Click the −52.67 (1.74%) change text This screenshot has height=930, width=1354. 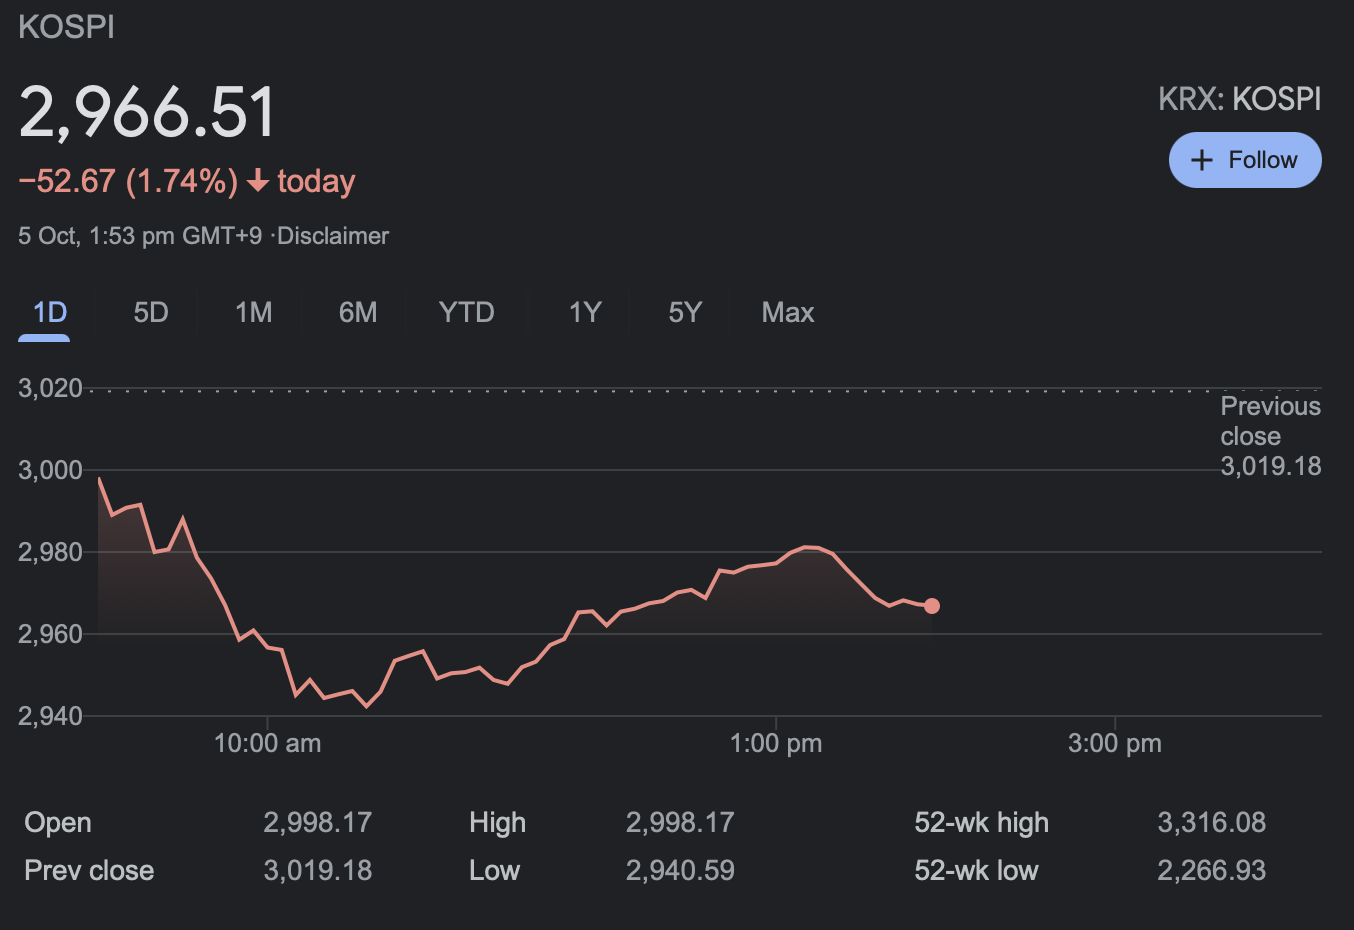pyautogui.click(x=129, y=181)
